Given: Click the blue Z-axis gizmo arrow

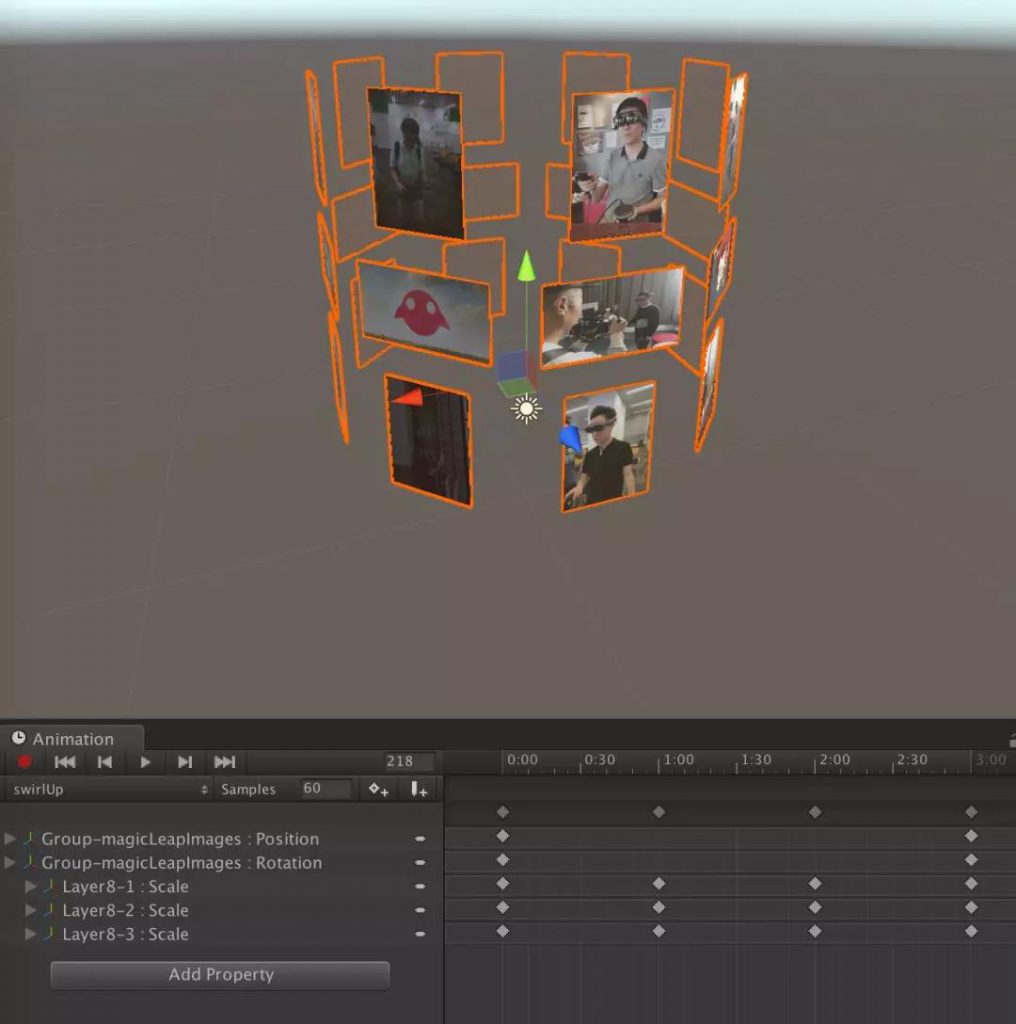Looking at the screenshot, I should pos(570,438).
